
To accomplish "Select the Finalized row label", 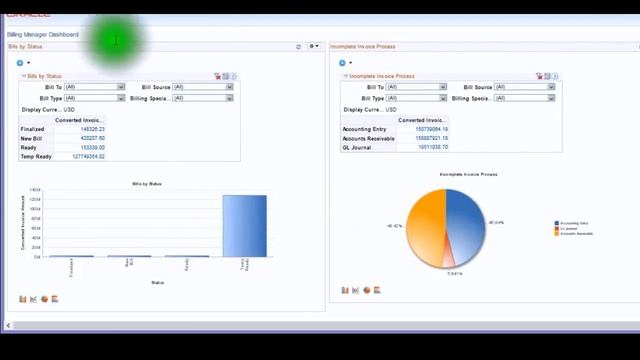I will [32, 129].
